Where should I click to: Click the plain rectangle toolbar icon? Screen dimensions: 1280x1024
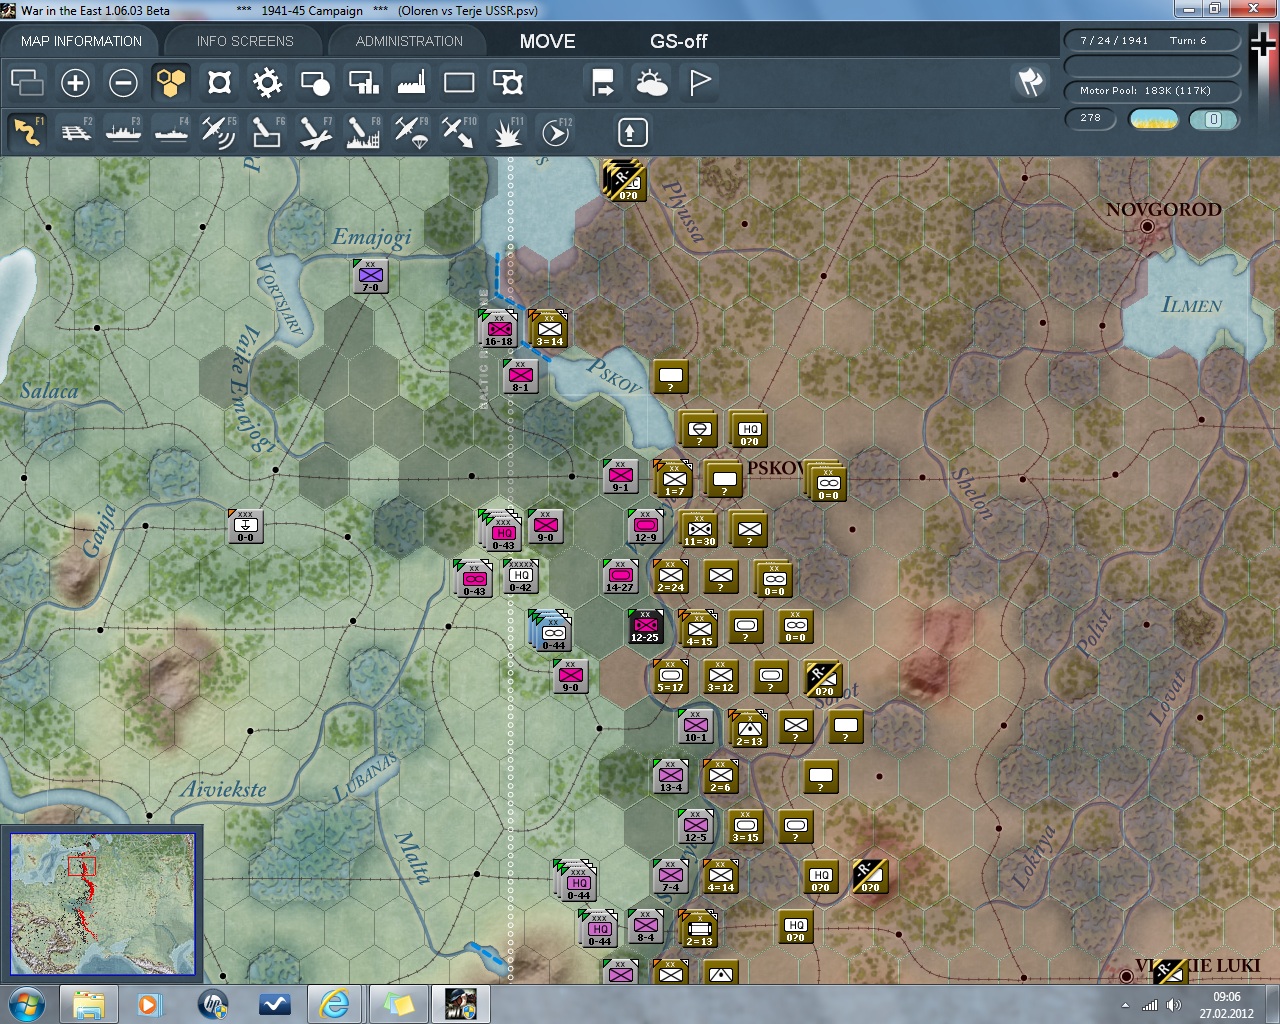pos(459,82)
